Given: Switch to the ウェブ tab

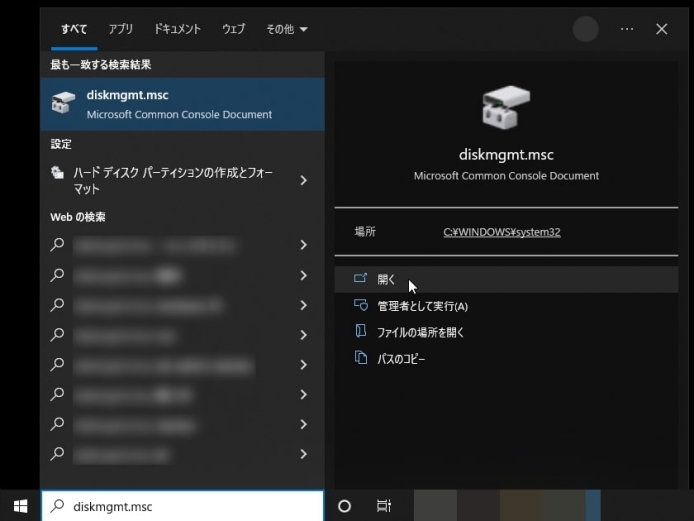Looking at the screenshot, I should (x=233, y=29).
